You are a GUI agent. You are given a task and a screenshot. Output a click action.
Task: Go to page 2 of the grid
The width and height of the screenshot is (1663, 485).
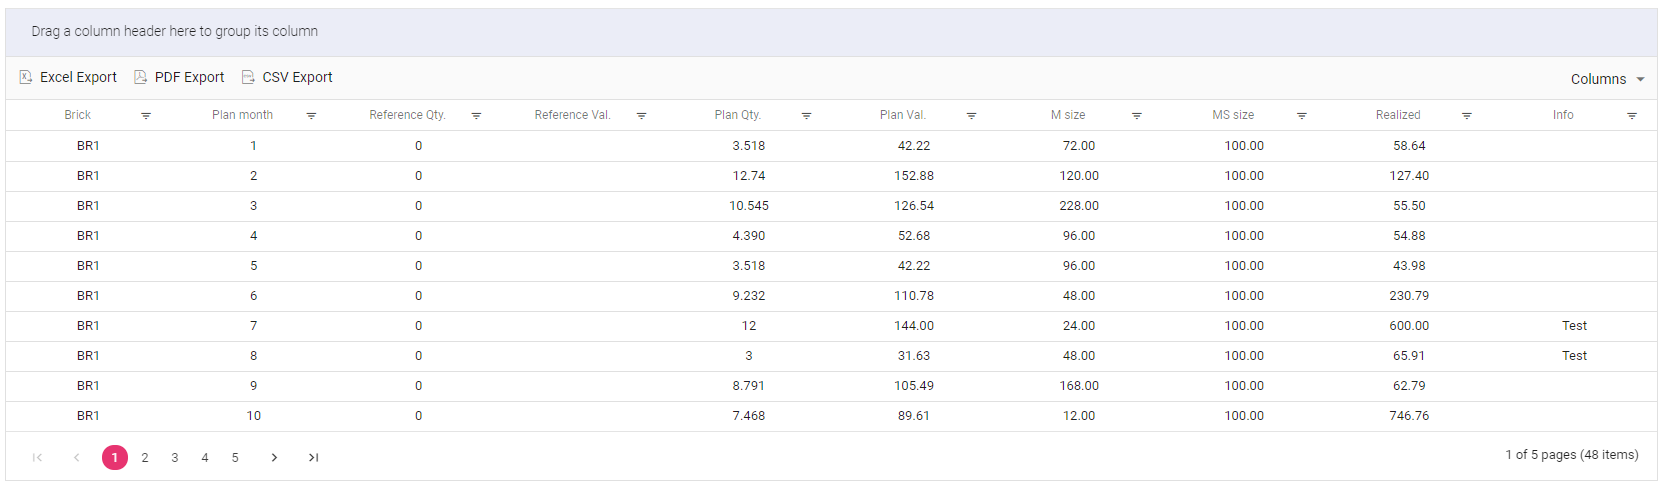tap(145, 458)
